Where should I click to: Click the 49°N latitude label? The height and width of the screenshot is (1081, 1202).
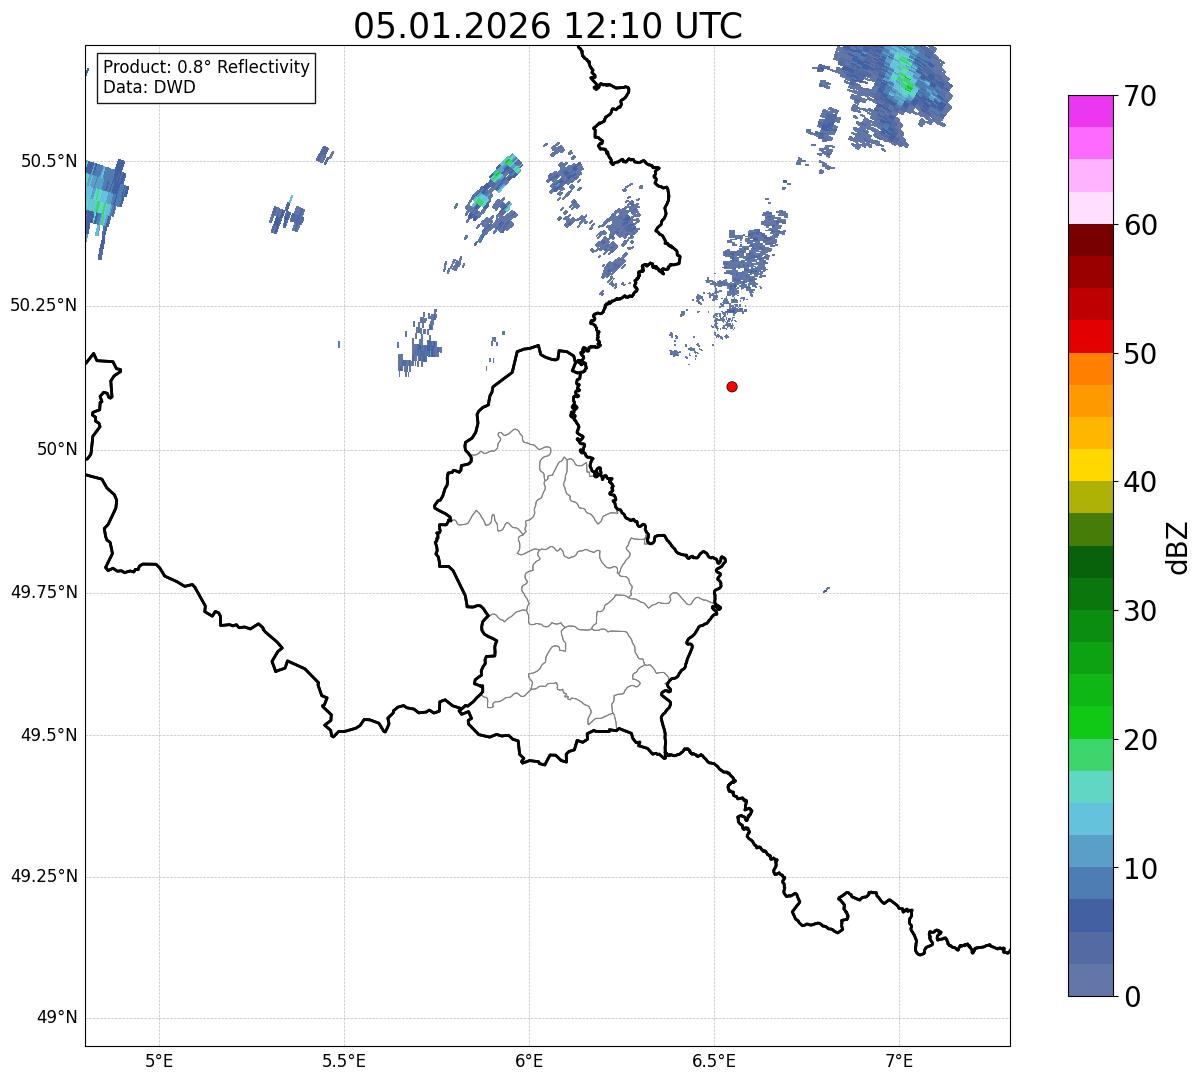57,1018
